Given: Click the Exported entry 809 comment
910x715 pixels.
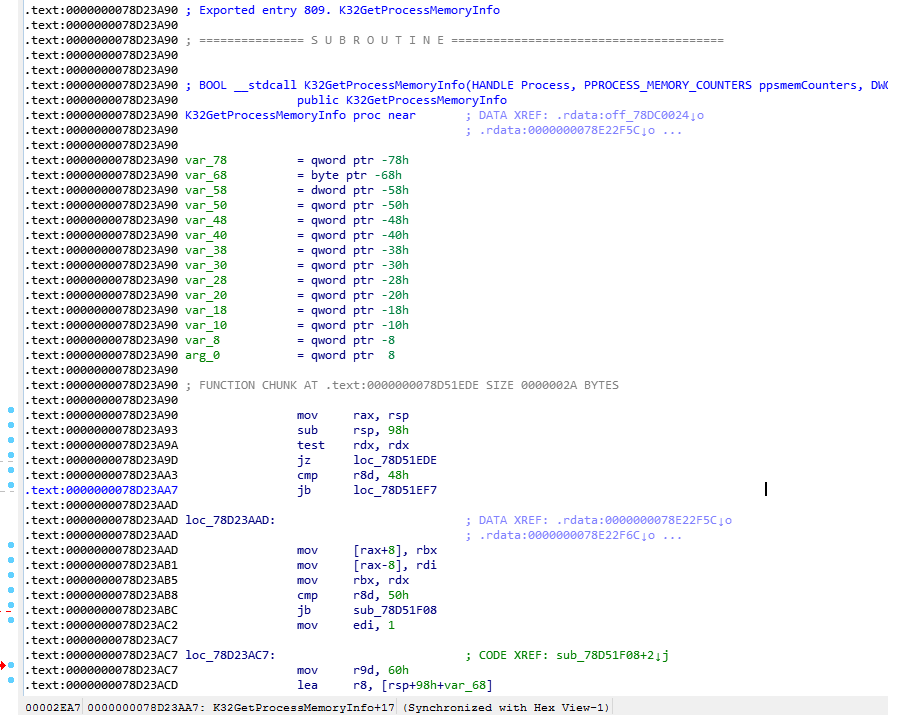Looking at the screenshot, I should tap(342, 10).
